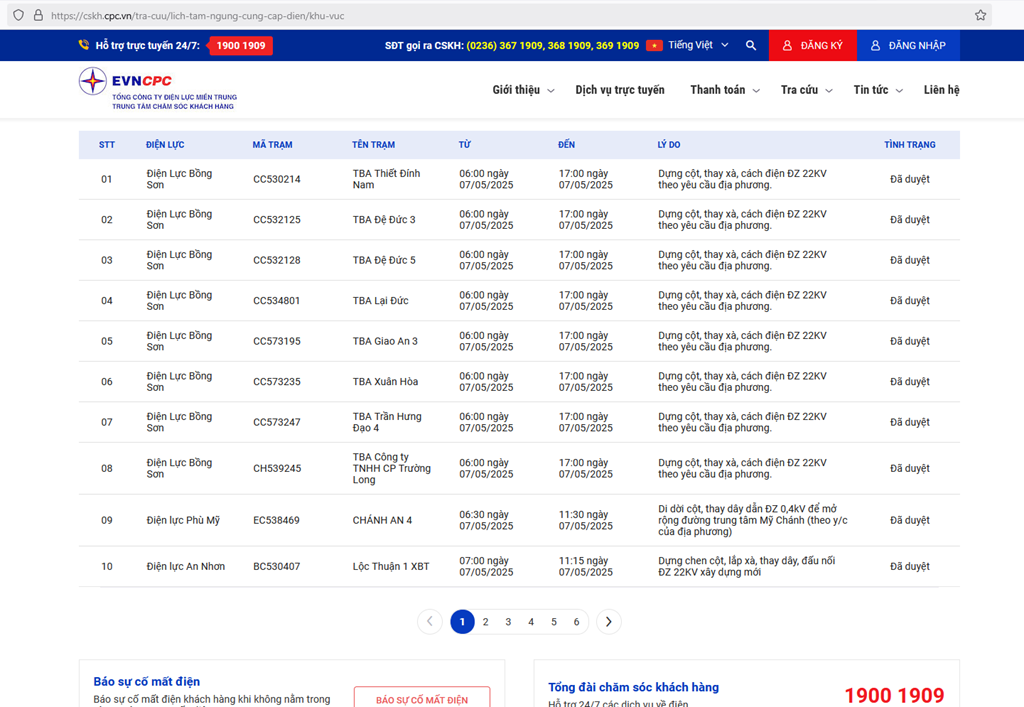Open Dịch vụ trực tuyến menu item
This screenshot has width=1024, height=707.
[619, 90]
